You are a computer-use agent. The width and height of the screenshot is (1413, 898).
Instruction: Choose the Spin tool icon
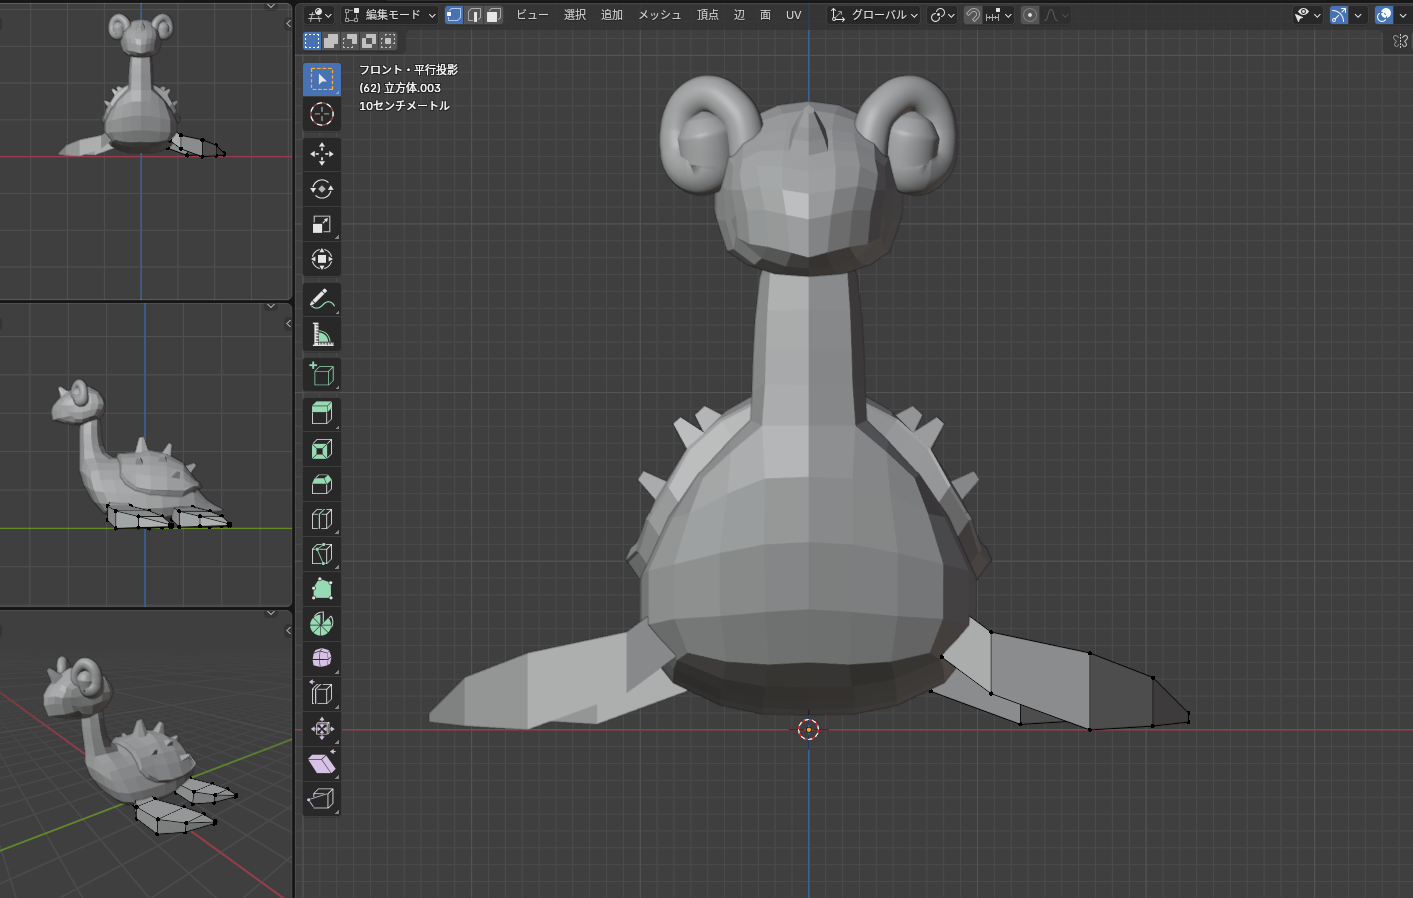pyautogui.click(x=321, y=624)
